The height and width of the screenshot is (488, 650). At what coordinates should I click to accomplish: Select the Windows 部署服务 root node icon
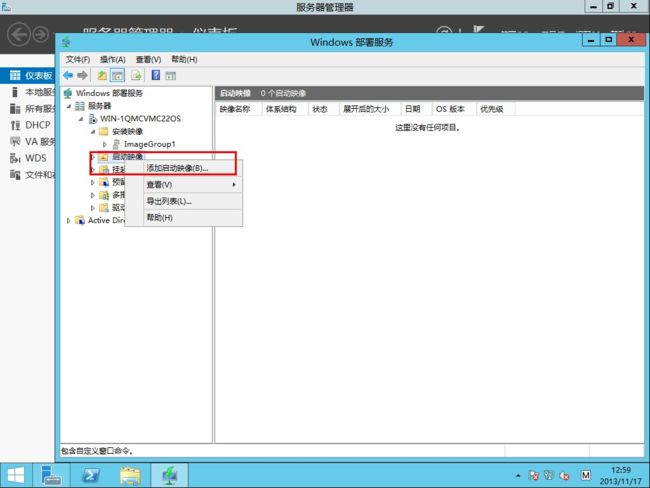tap(68, 93)
